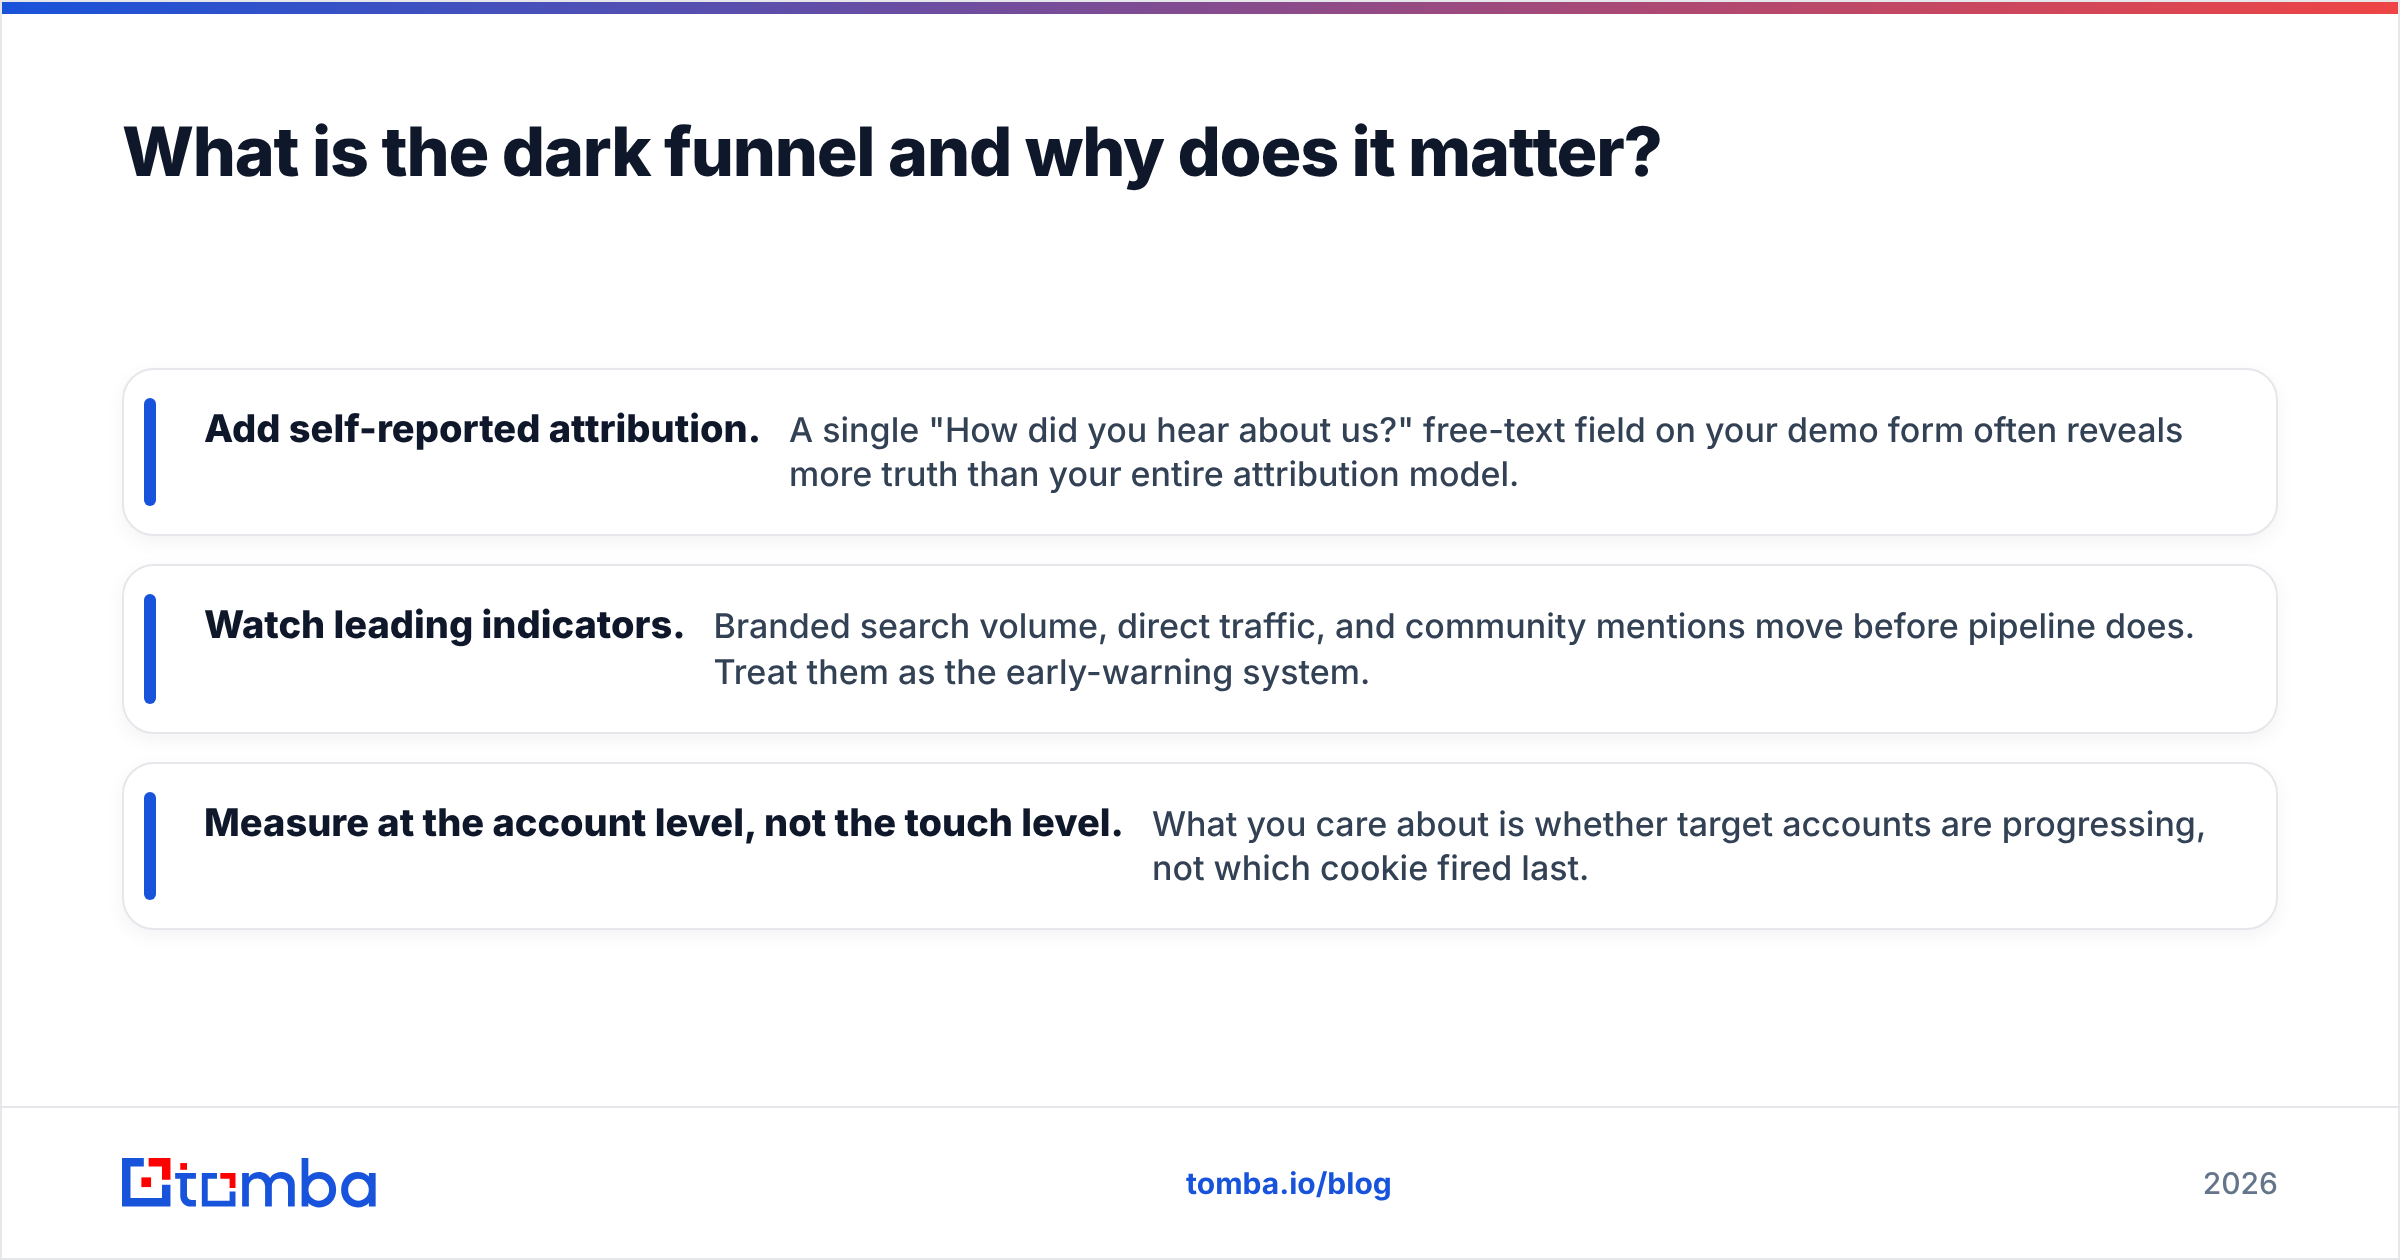This screenshot has height=1260, width=2400.
Task: Open the tomba.io/blog link
Action: click(1288, 1184)
